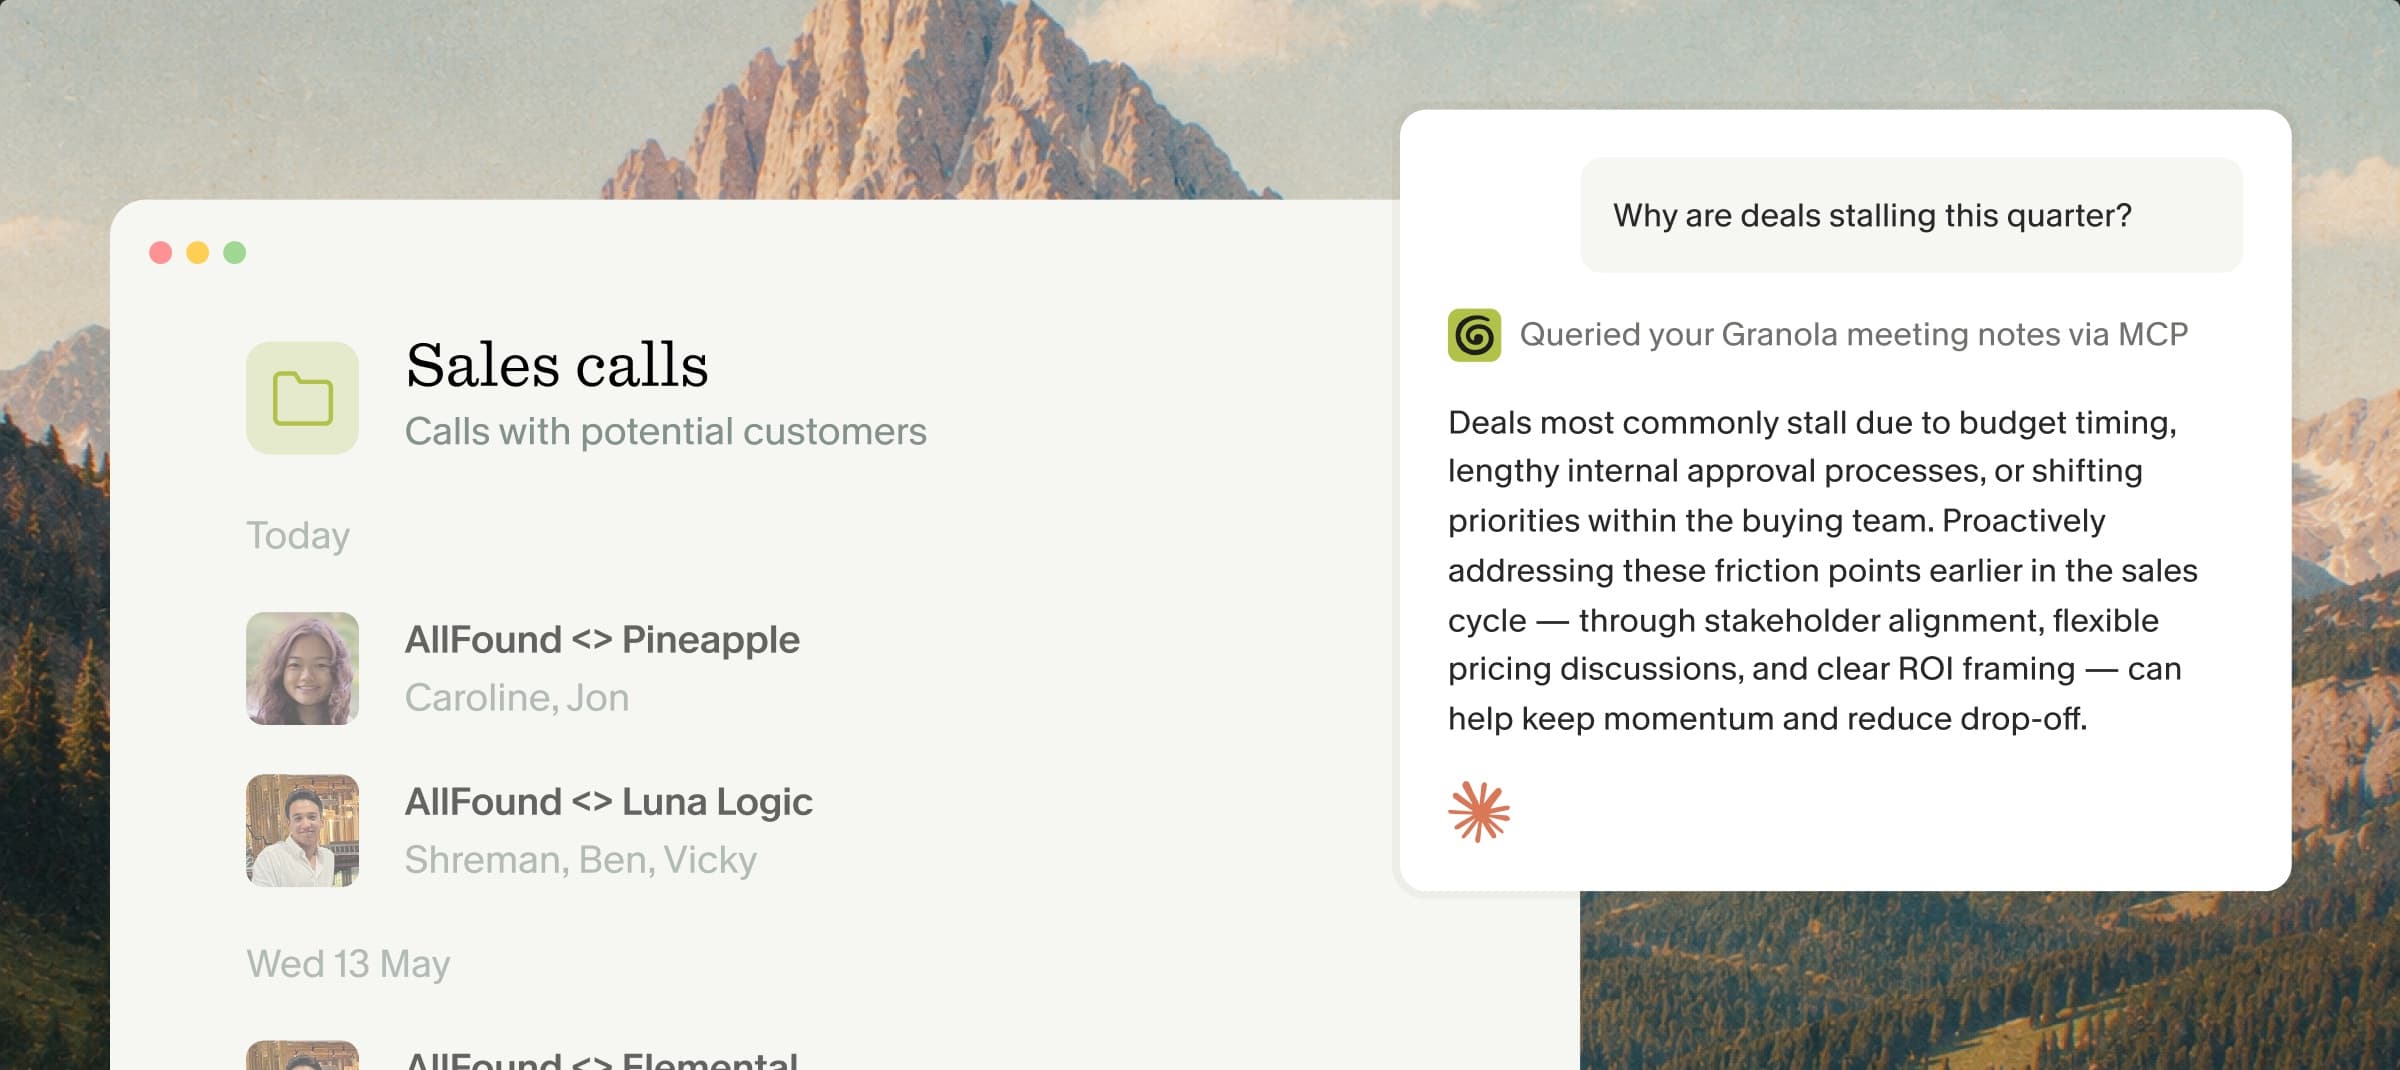Click the Shreman, Ben, Vicky attendees line

pos(581,860)
